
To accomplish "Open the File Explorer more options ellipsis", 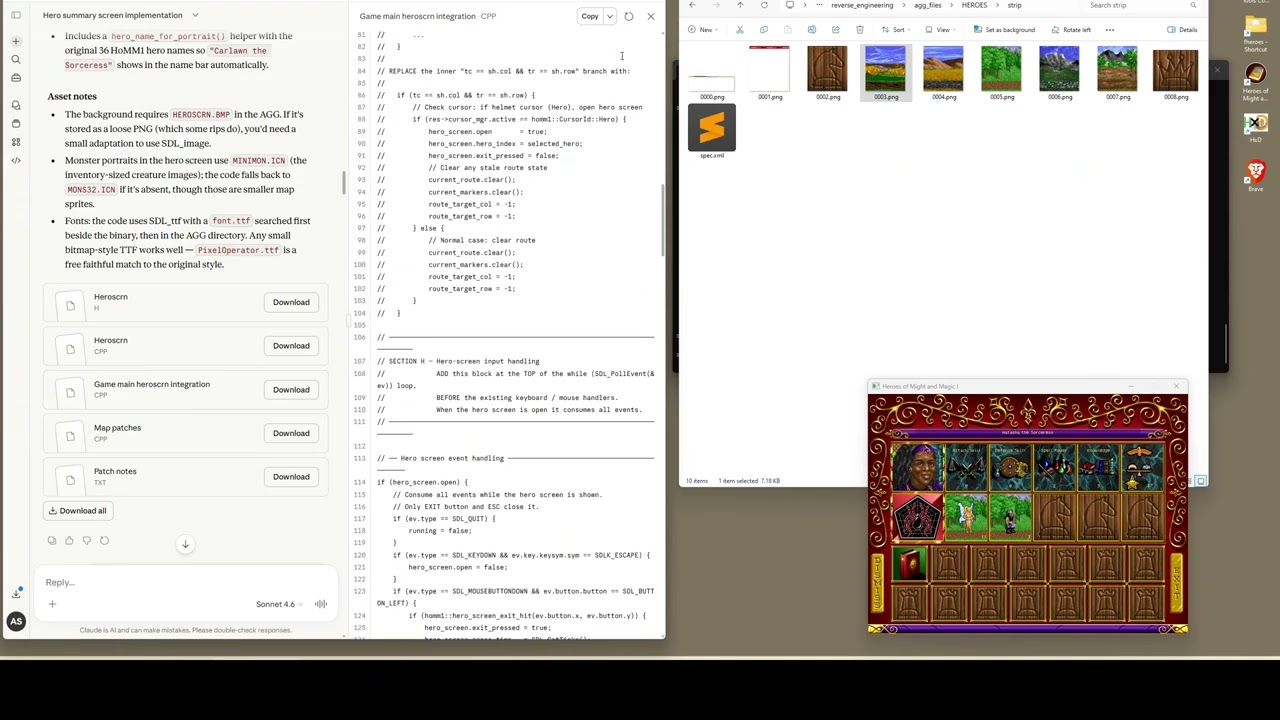I will point(1110,30).
